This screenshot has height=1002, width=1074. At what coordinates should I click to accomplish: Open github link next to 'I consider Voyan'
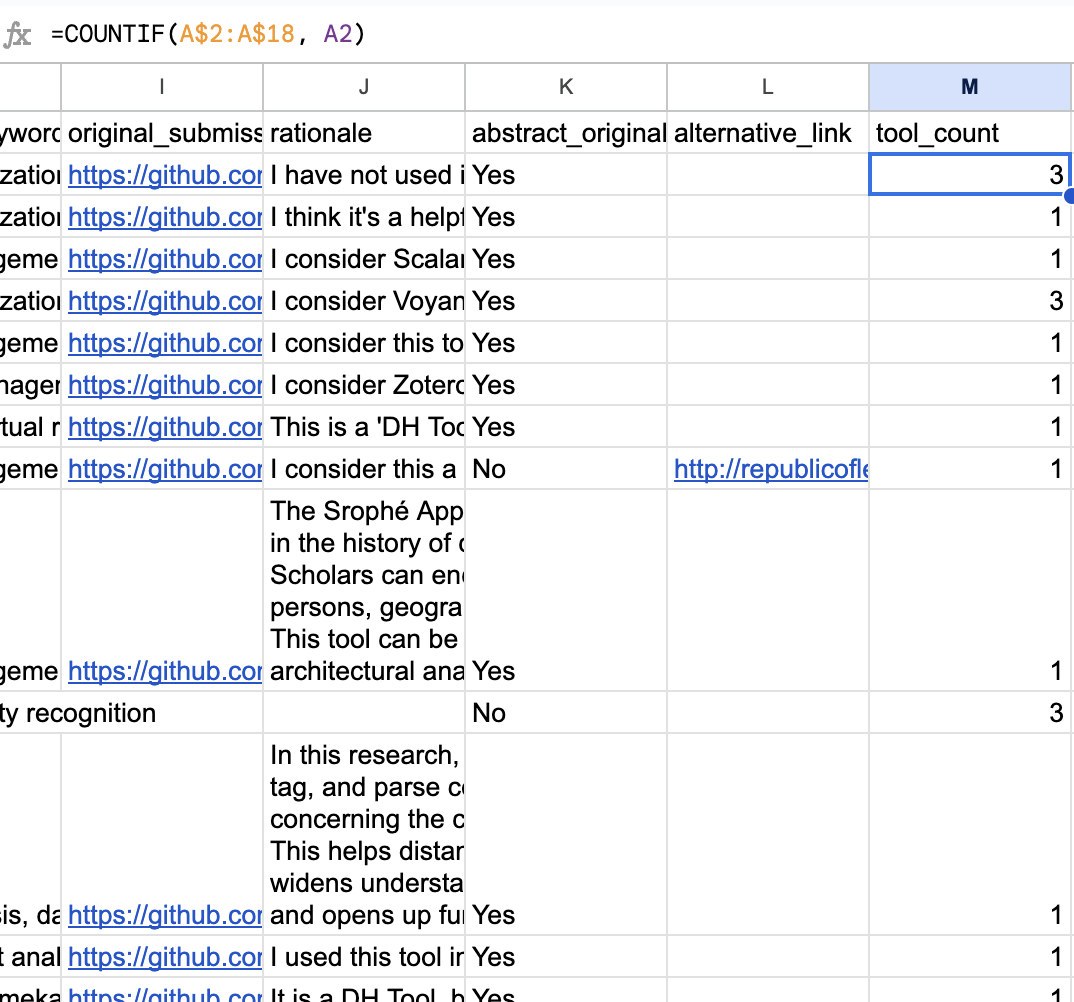coord(164,301)
